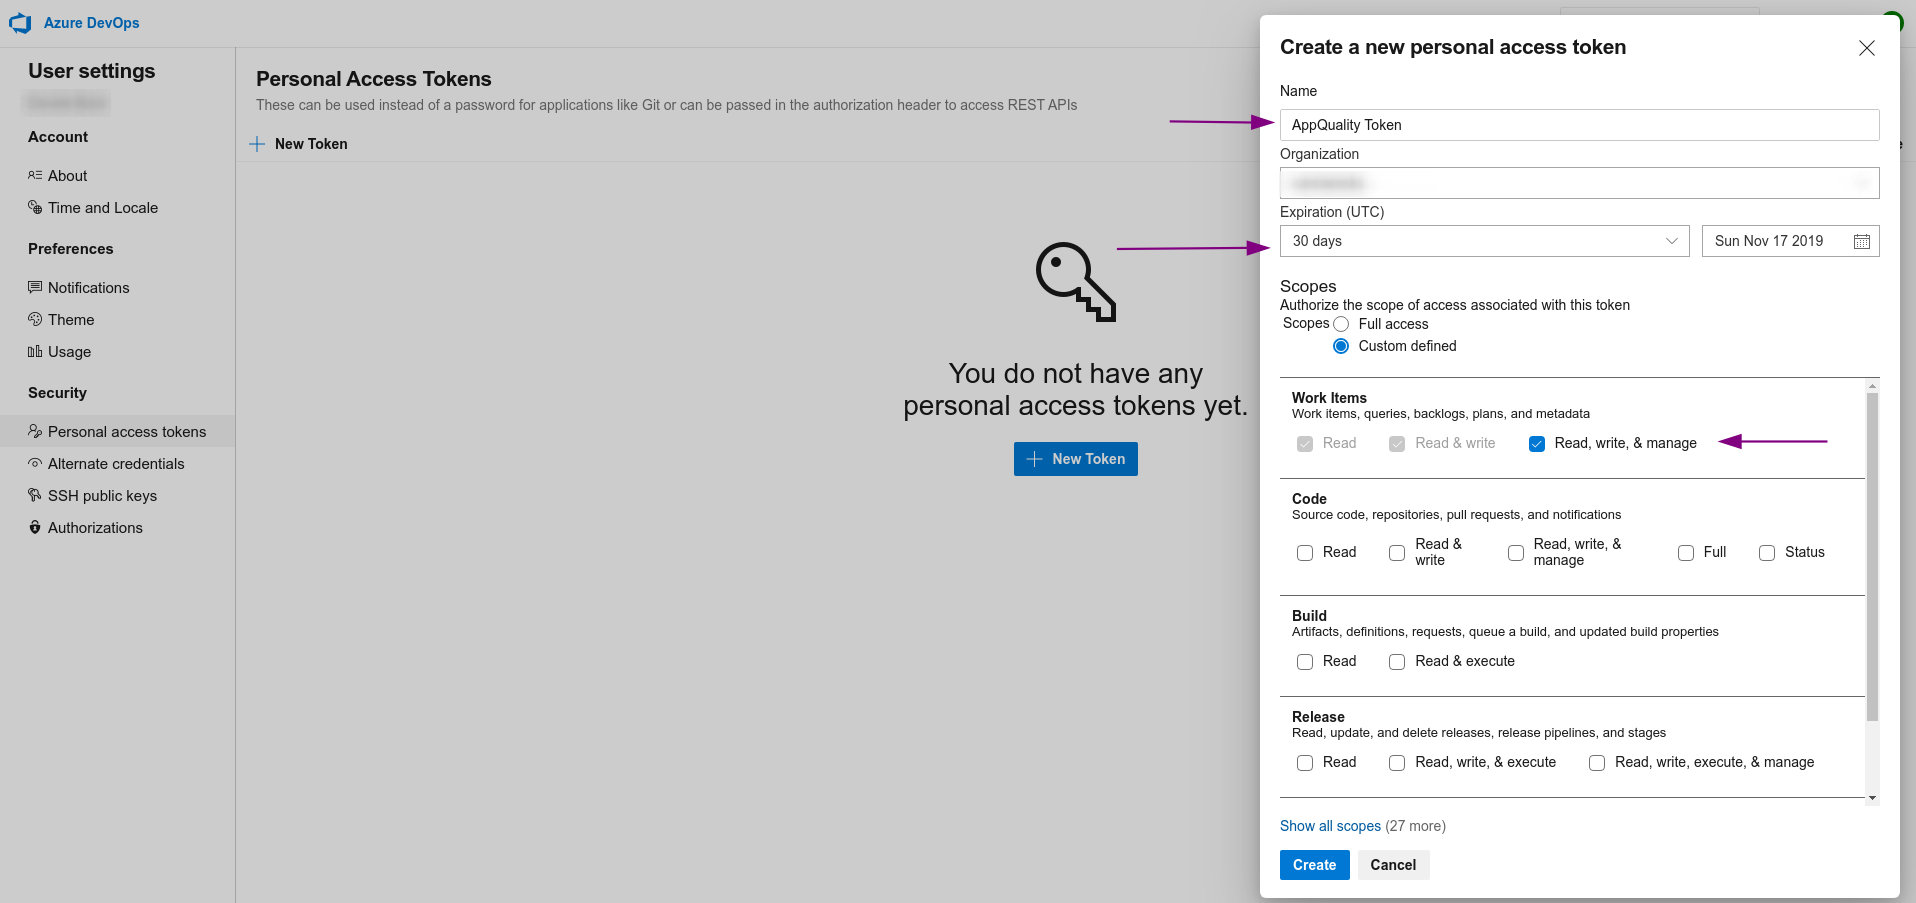
Task: Click the Time and Locale globe icon
Action: (x=35, y=207)
